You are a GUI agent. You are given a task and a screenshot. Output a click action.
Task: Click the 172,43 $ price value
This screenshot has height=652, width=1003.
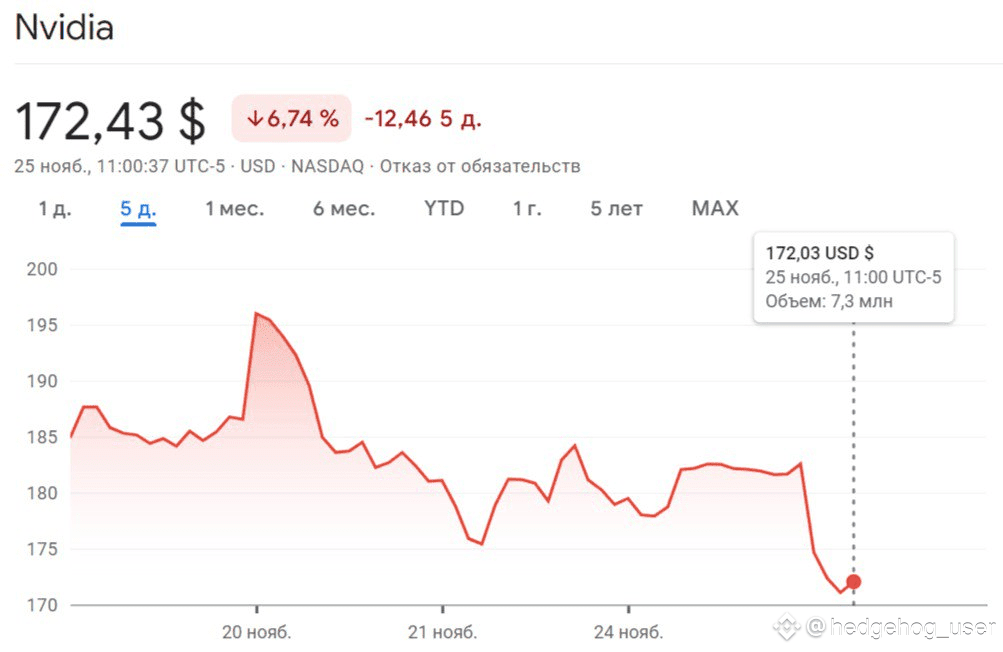[x=110, y=121]
